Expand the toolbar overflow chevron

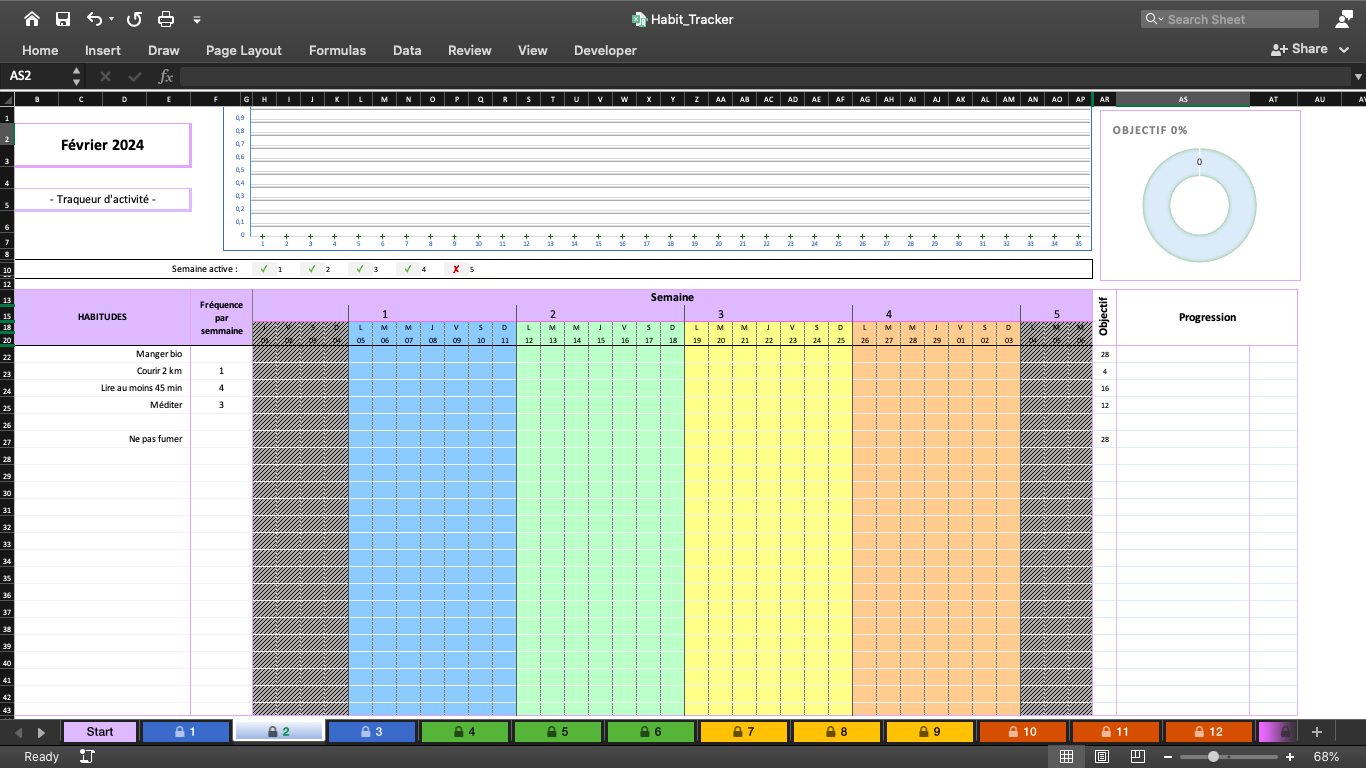[196, 18]
